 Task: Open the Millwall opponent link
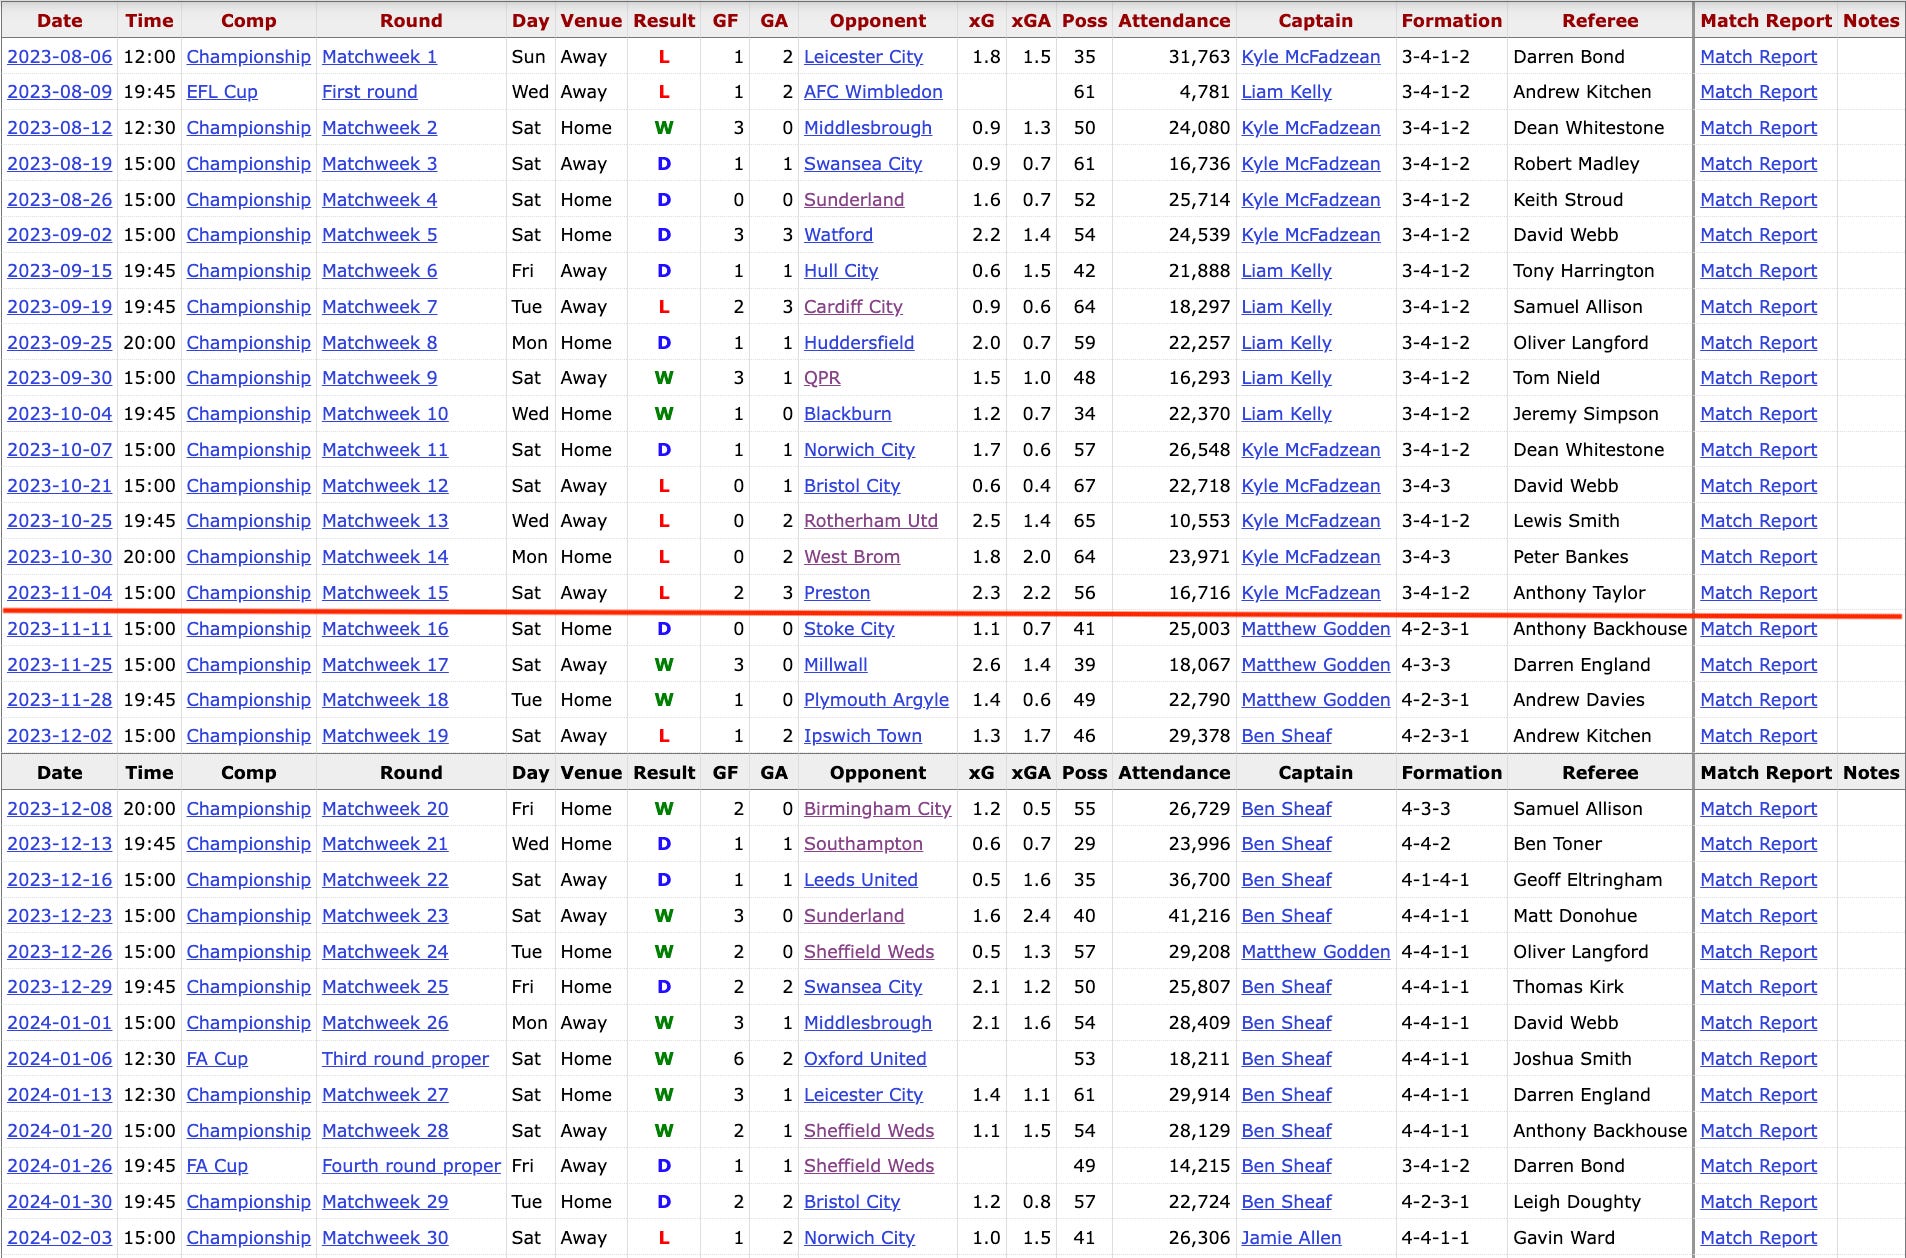pyautogui.click(x=835, y=665)
